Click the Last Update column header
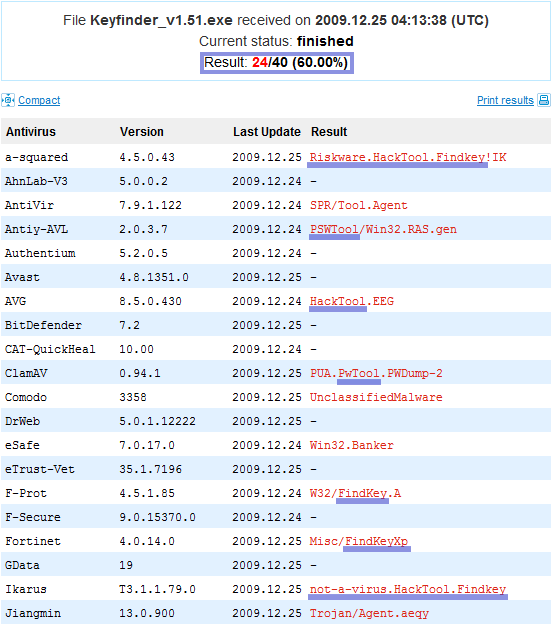The height and width of the screenshot is (625, 551). tap(267, 132)
